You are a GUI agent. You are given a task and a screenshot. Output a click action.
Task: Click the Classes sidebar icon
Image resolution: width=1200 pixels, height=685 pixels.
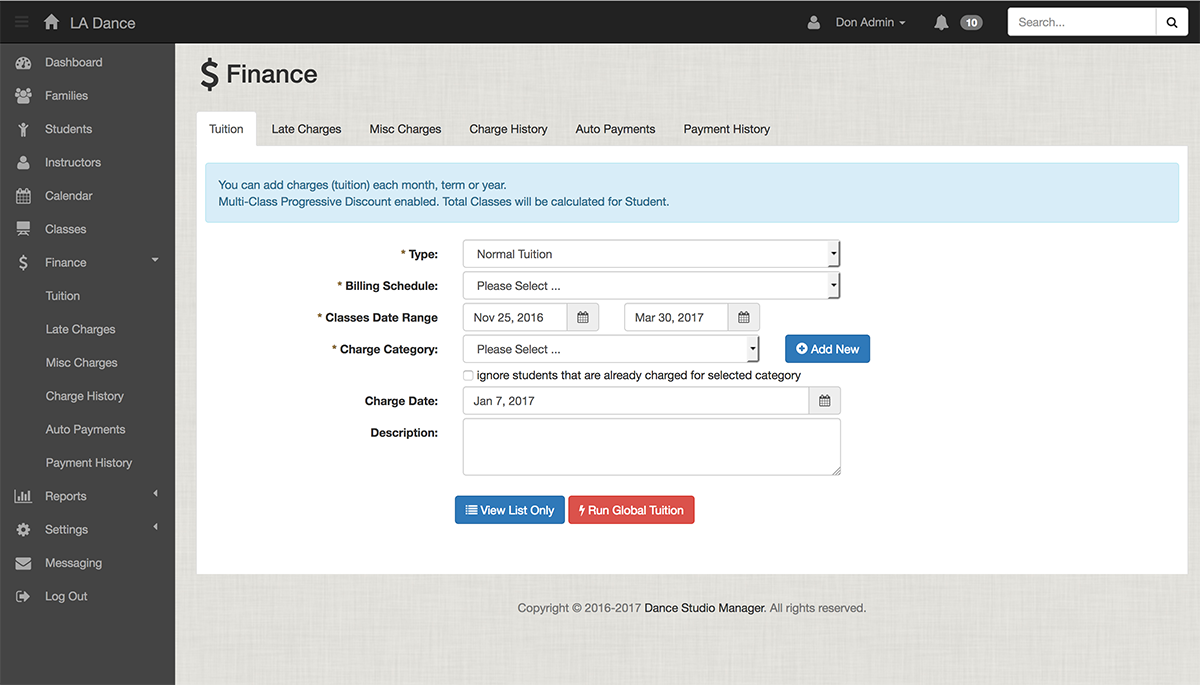pyautogui.click(x=24, y=228)
